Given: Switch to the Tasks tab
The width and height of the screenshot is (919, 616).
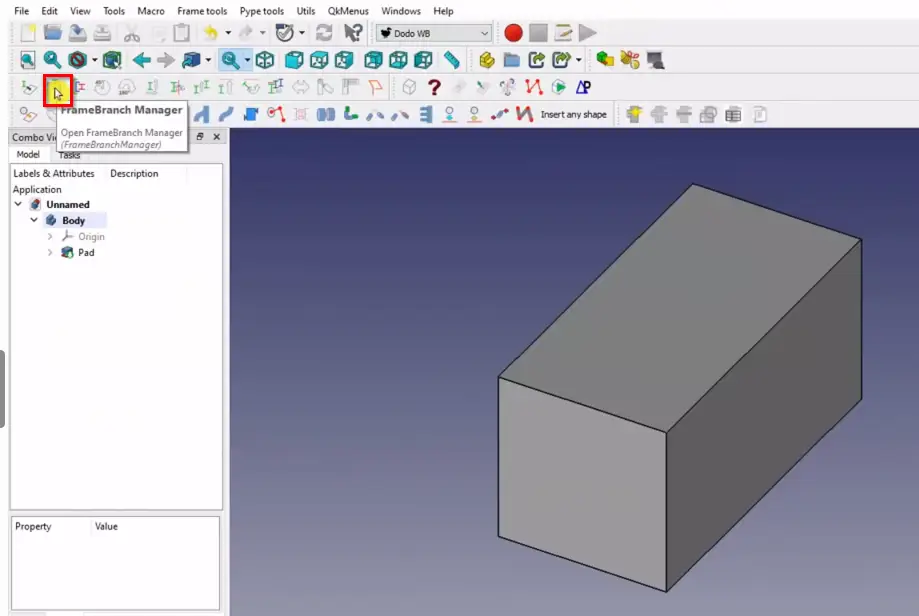Looking at the screenshot, I should coord(69,155).
